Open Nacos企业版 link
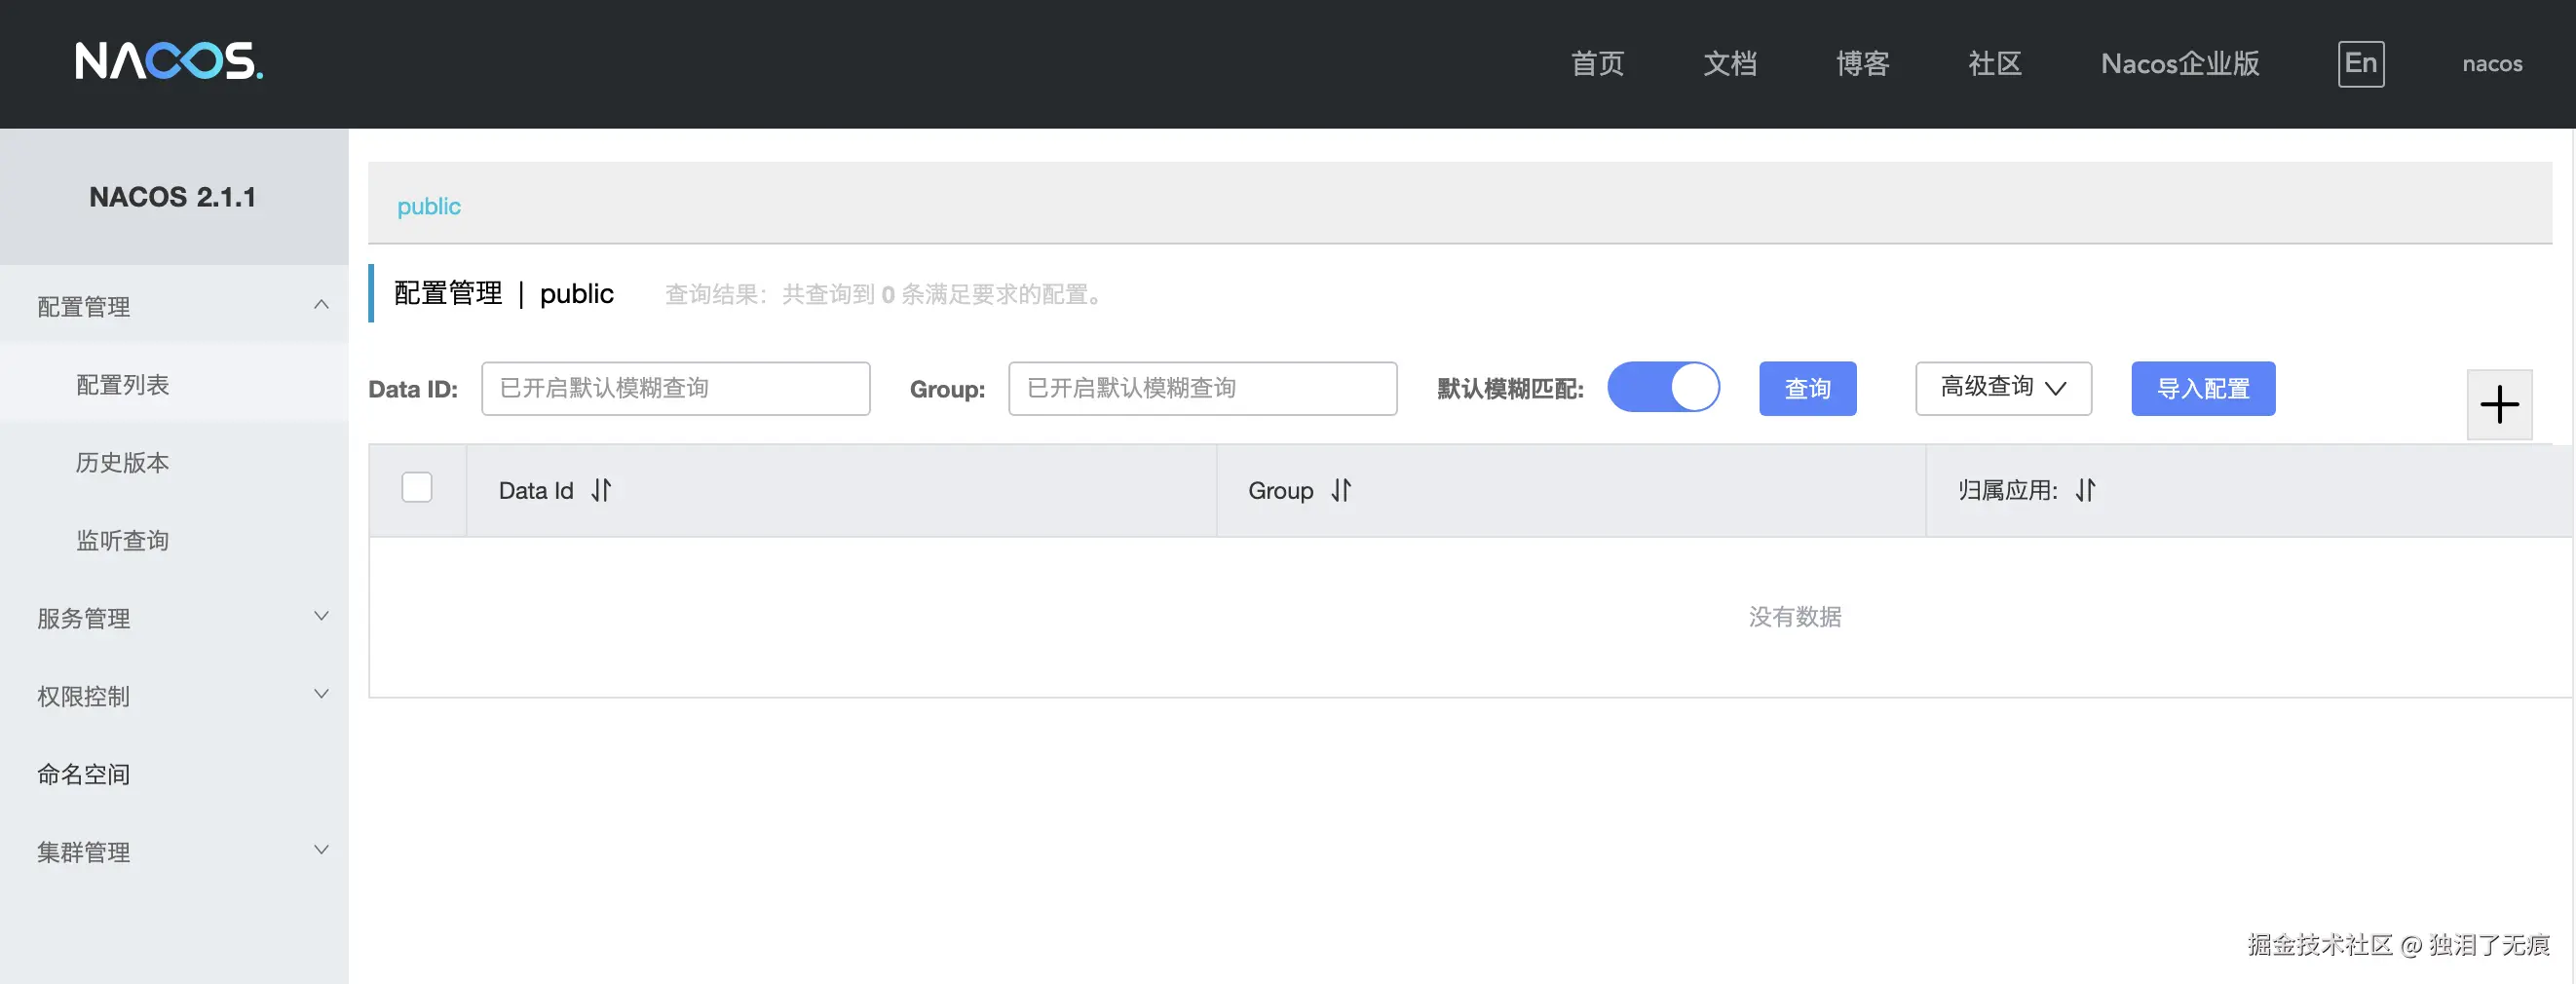Viewport: 2576px width, 984px height. tap(2180, 64)
